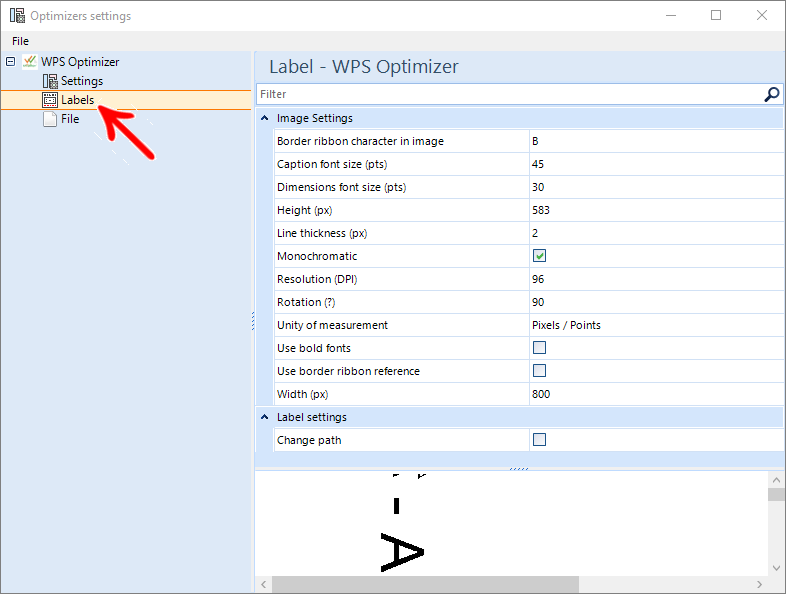786x594 pixels.
Task: Tick the Change path checkbox
Action: click(x=540, y=439)
